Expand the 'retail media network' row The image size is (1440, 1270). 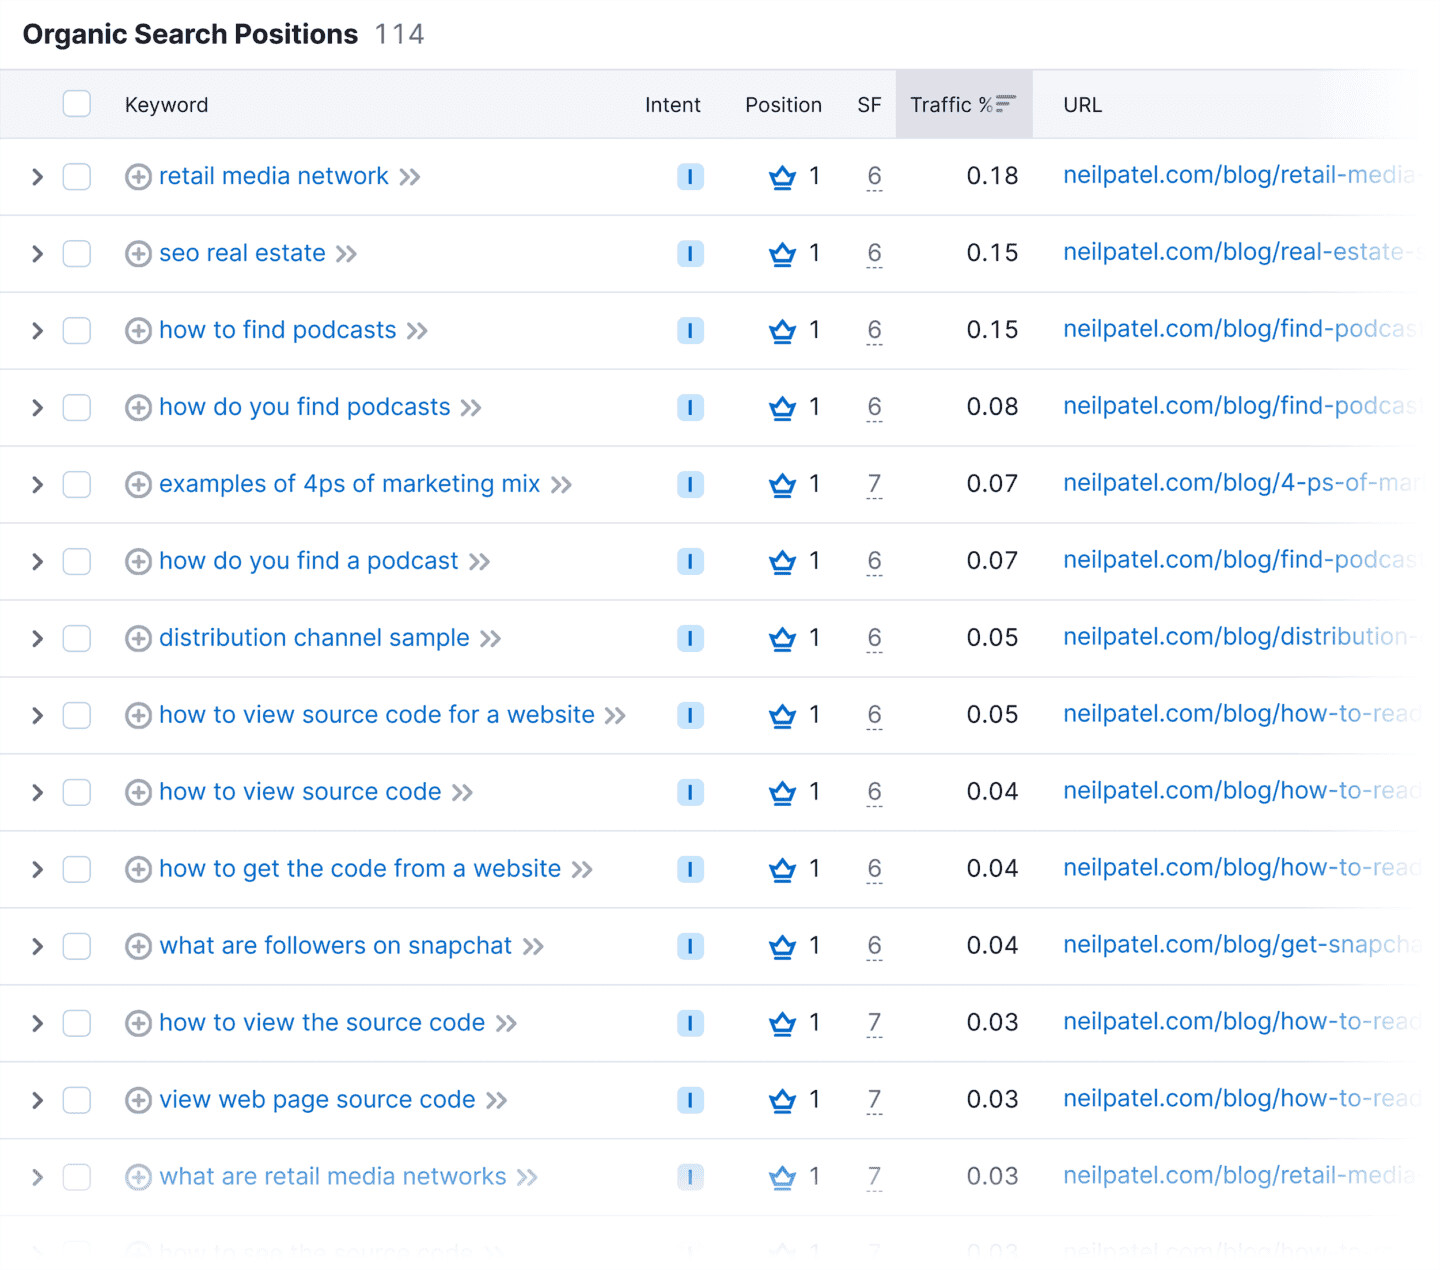click(37, 177)
